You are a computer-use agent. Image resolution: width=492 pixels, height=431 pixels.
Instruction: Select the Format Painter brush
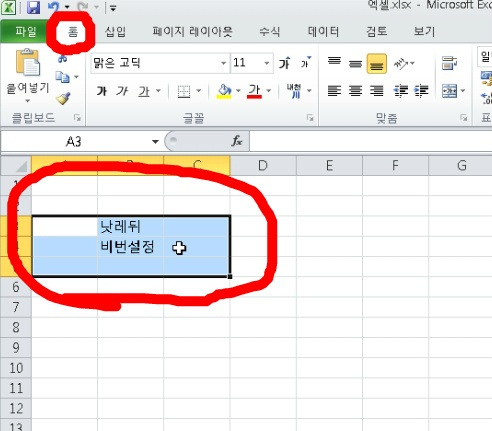[63, 98]
